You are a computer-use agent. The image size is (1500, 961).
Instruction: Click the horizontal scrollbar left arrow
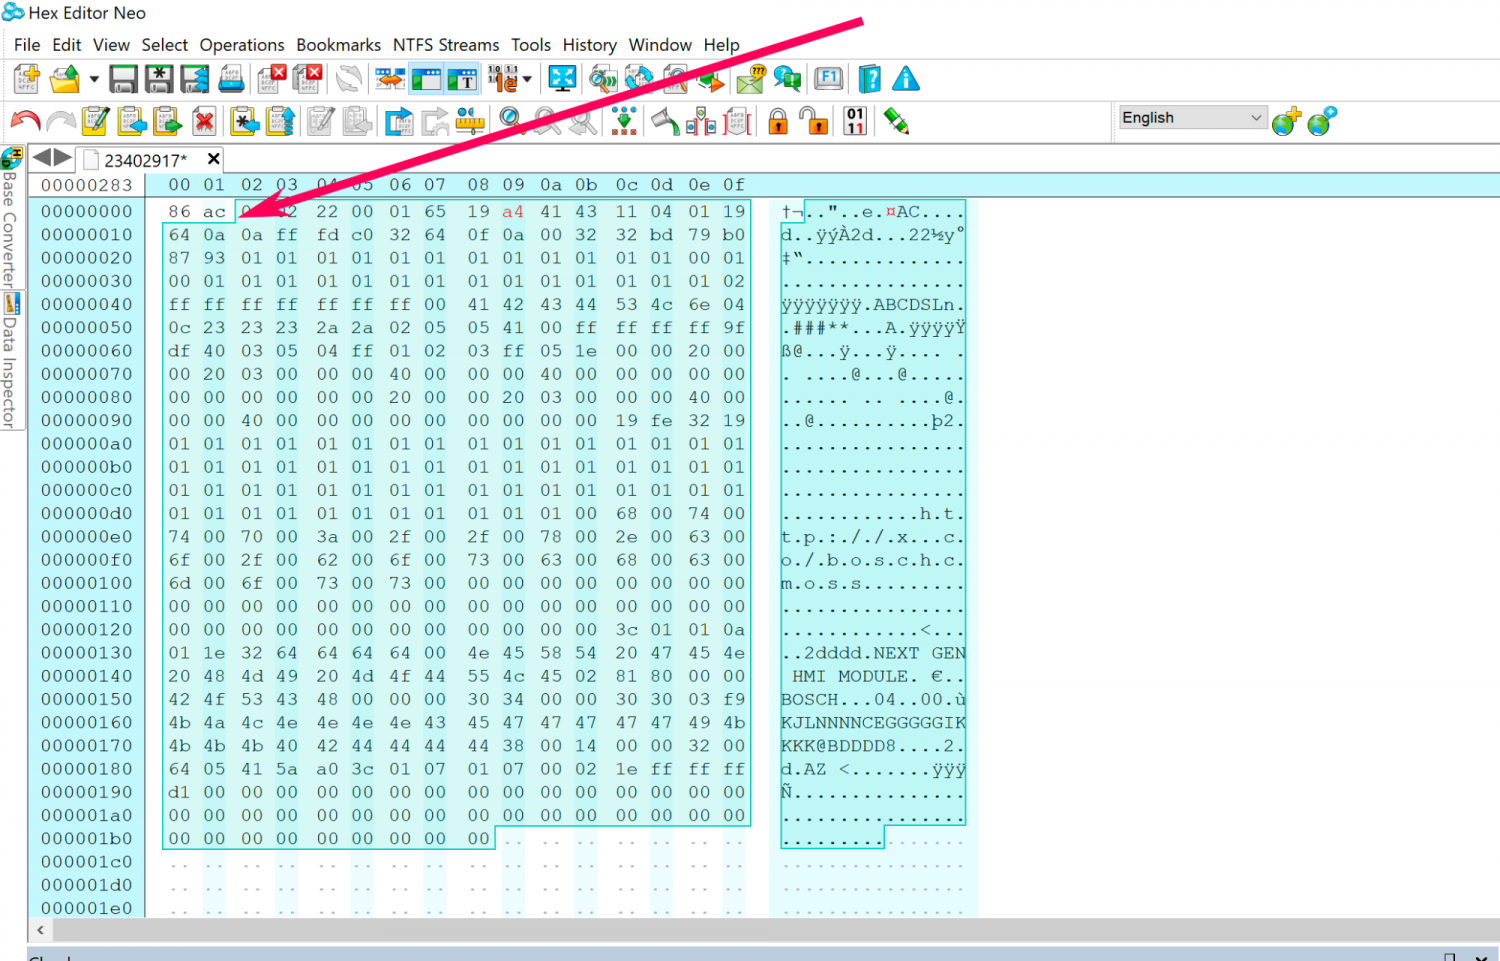pos(40,930)
